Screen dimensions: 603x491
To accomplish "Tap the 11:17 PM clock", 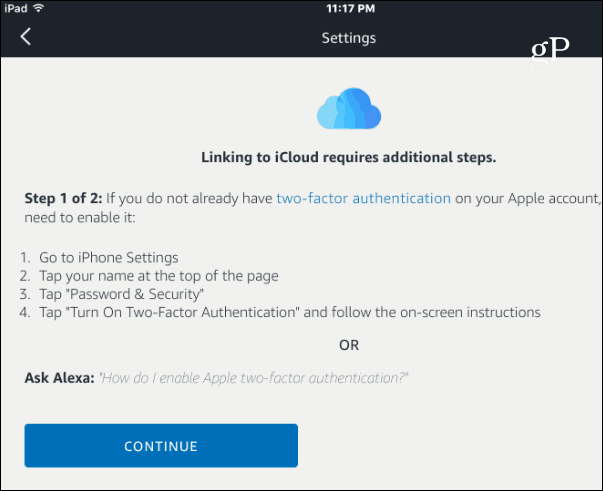I will (350, 8).
